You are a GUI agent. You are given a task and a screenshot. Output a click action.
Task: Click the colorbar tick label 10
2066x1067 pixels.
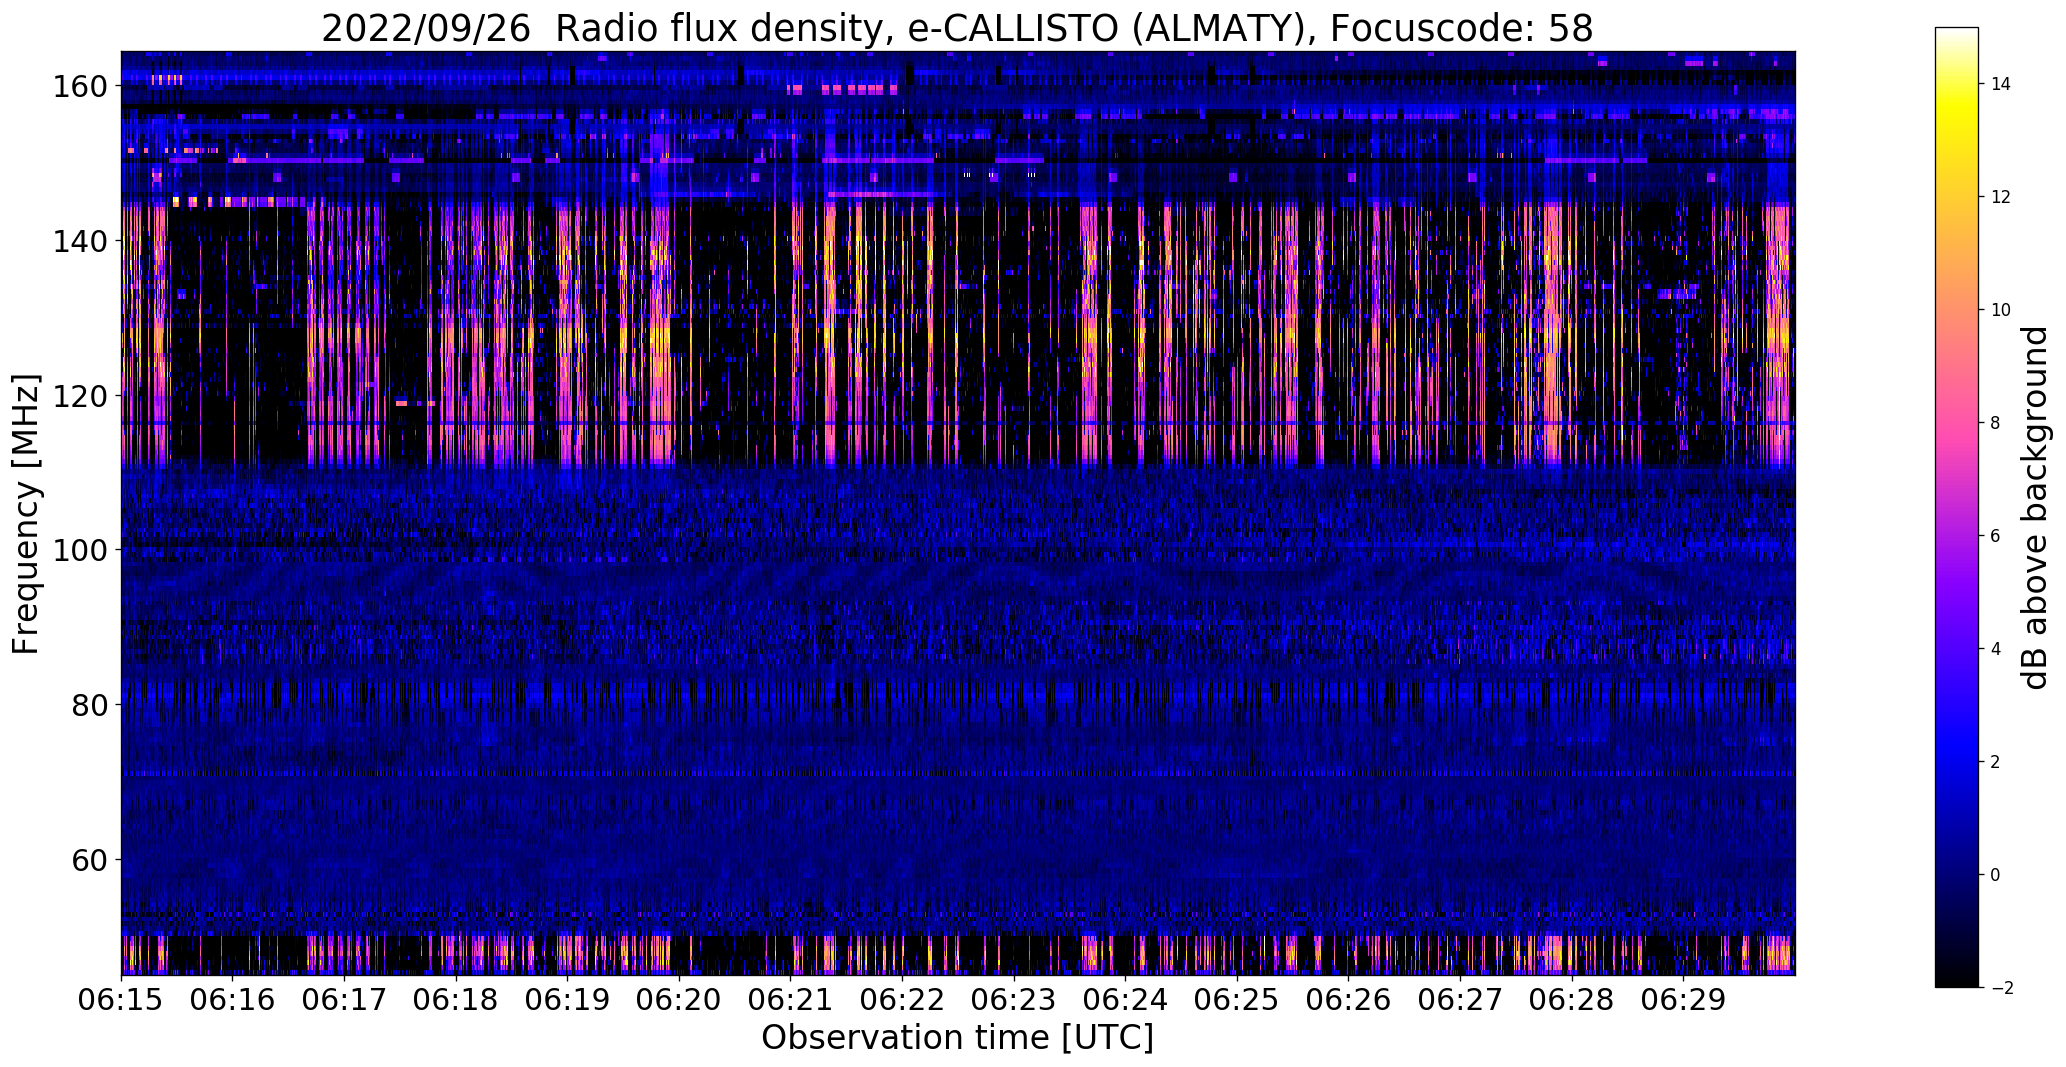tap(2001, 310)
